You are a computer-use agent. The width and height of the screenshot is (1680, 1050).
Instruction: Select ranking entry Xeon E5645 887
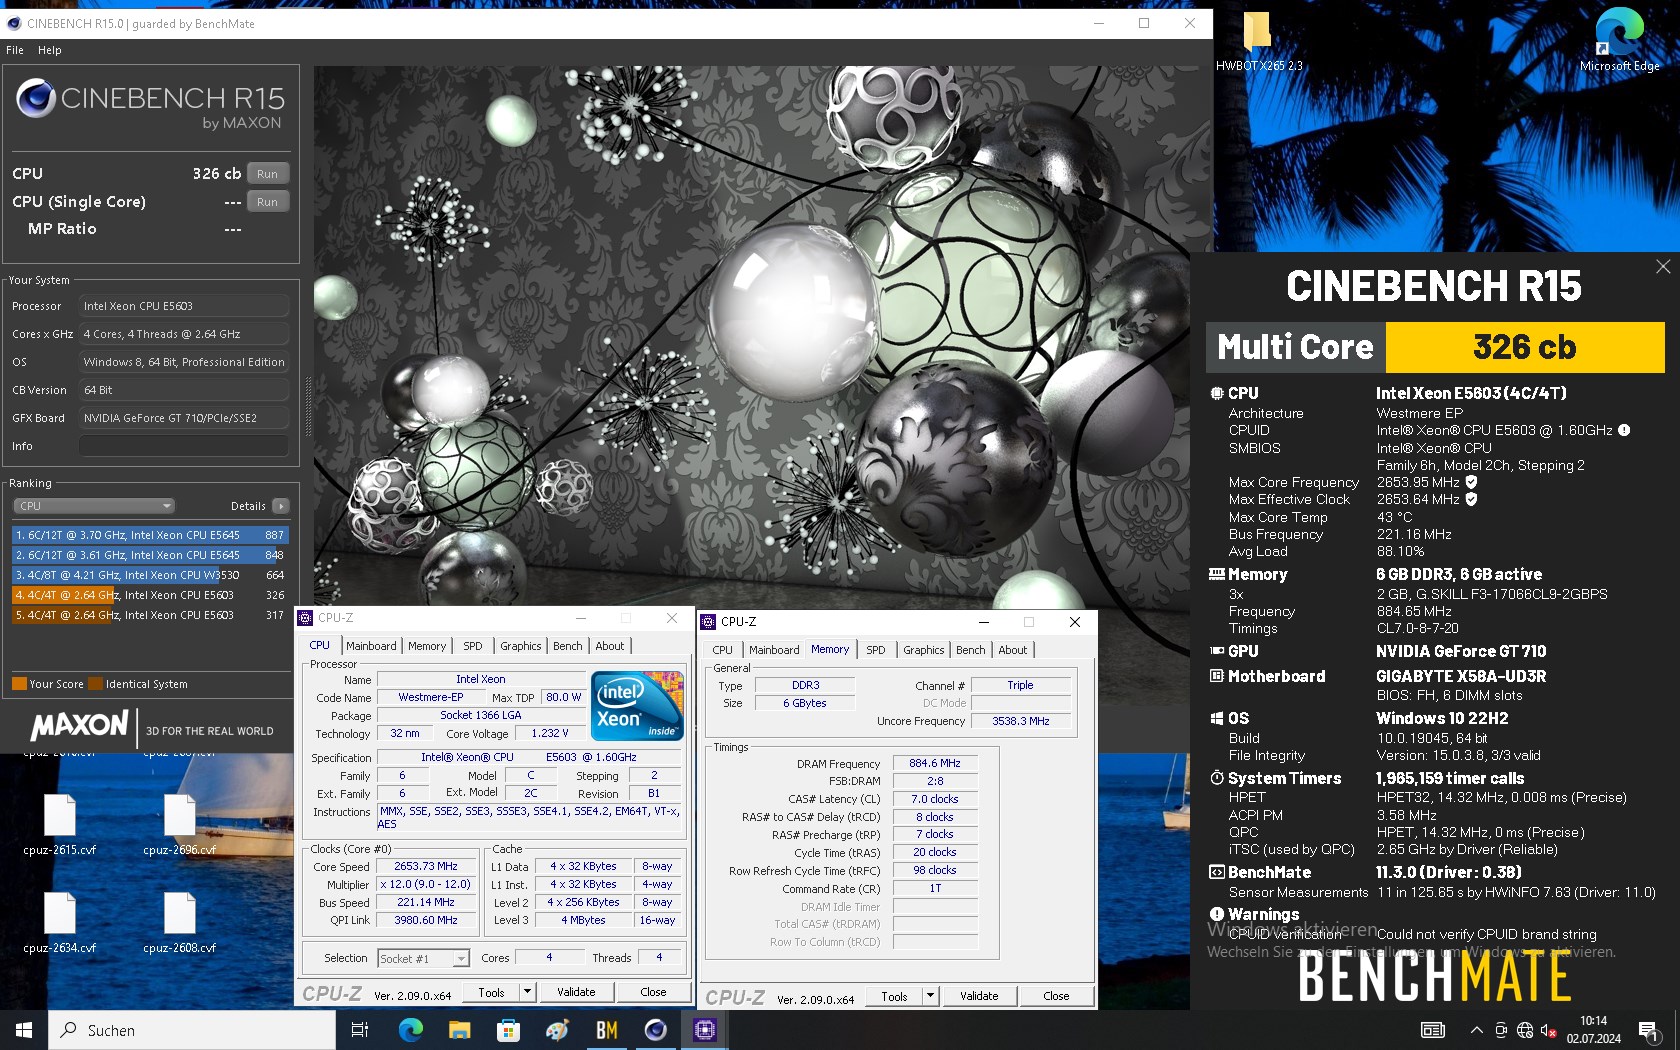(150, 535)
